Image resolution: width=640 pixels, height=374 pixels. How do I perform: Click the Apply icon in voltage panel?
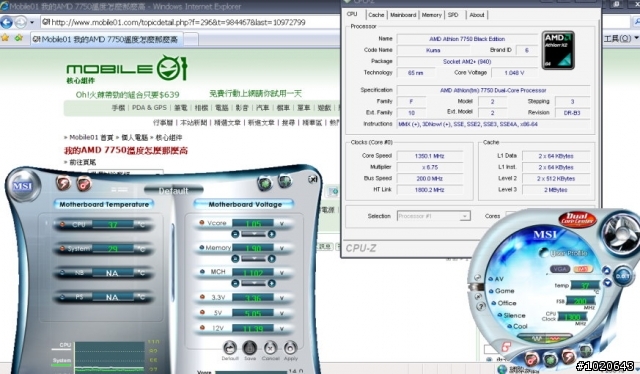(291, 348)
